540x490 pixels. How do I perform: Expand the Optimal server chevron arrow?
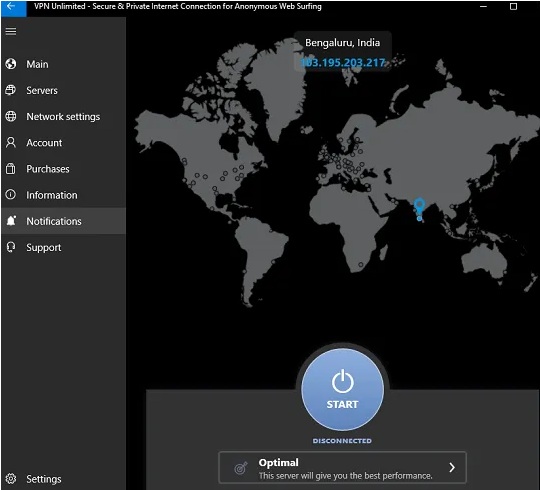tap(452, 467)
